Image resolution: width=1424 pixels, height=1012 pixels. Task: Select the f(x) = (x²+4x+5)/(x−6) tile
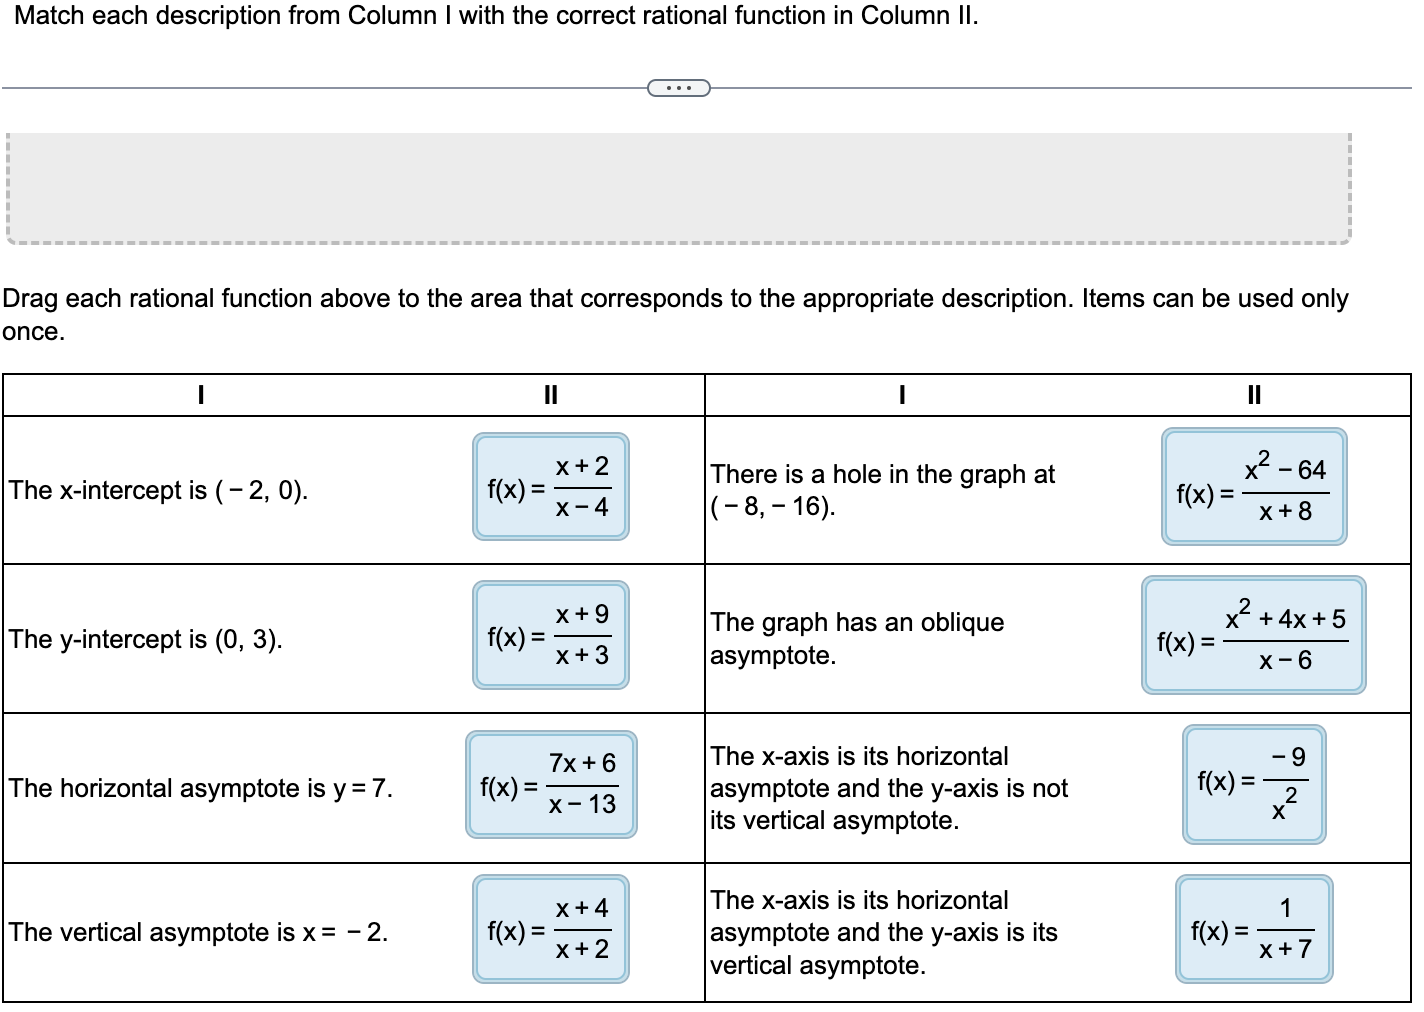click(1254, 635)
